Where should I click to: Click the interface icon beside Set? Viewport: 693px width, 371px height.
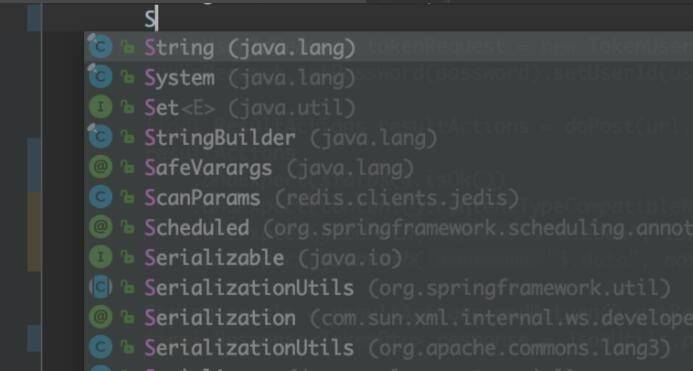click(x=100, y=107)
